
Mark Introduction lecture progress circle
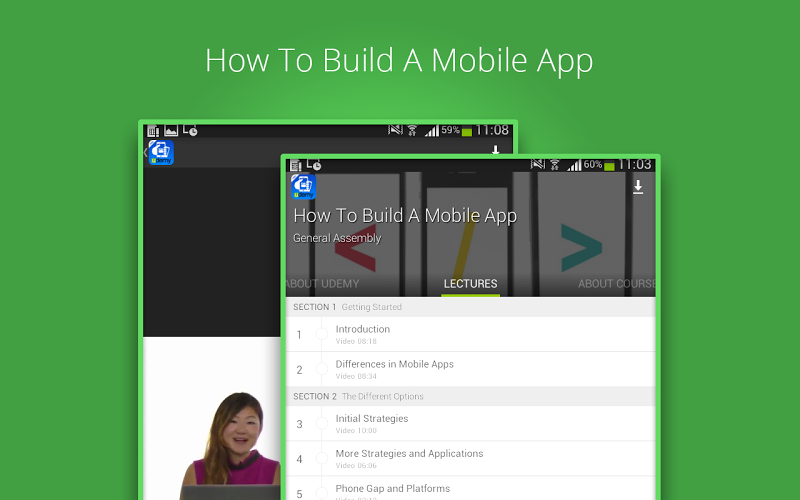321,334
